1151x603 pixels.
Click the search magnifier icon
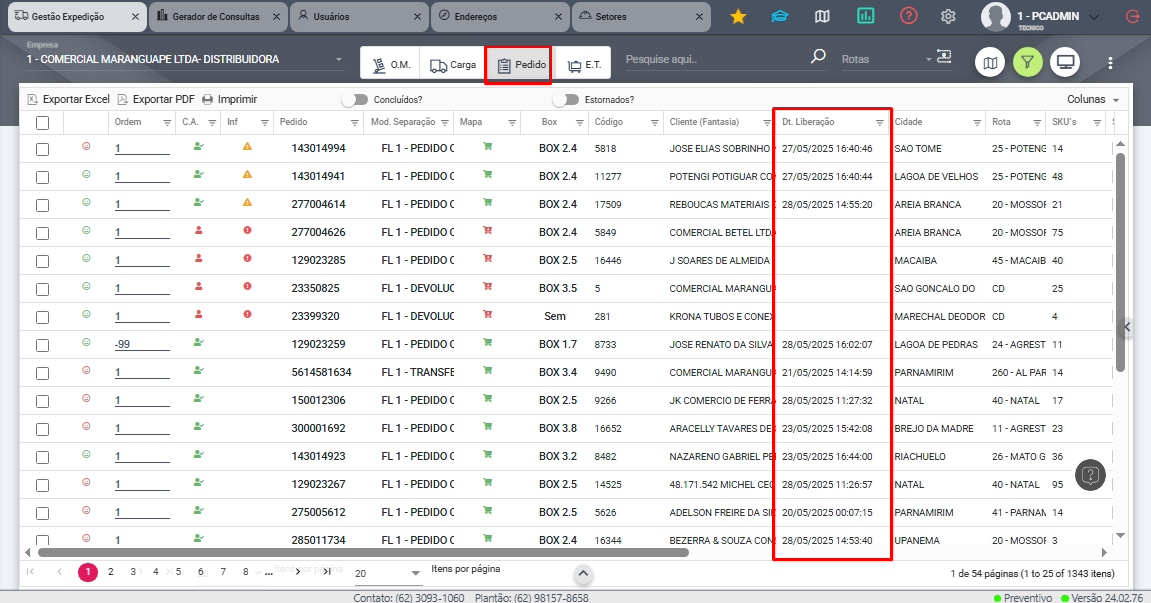[x=818, y=57]
